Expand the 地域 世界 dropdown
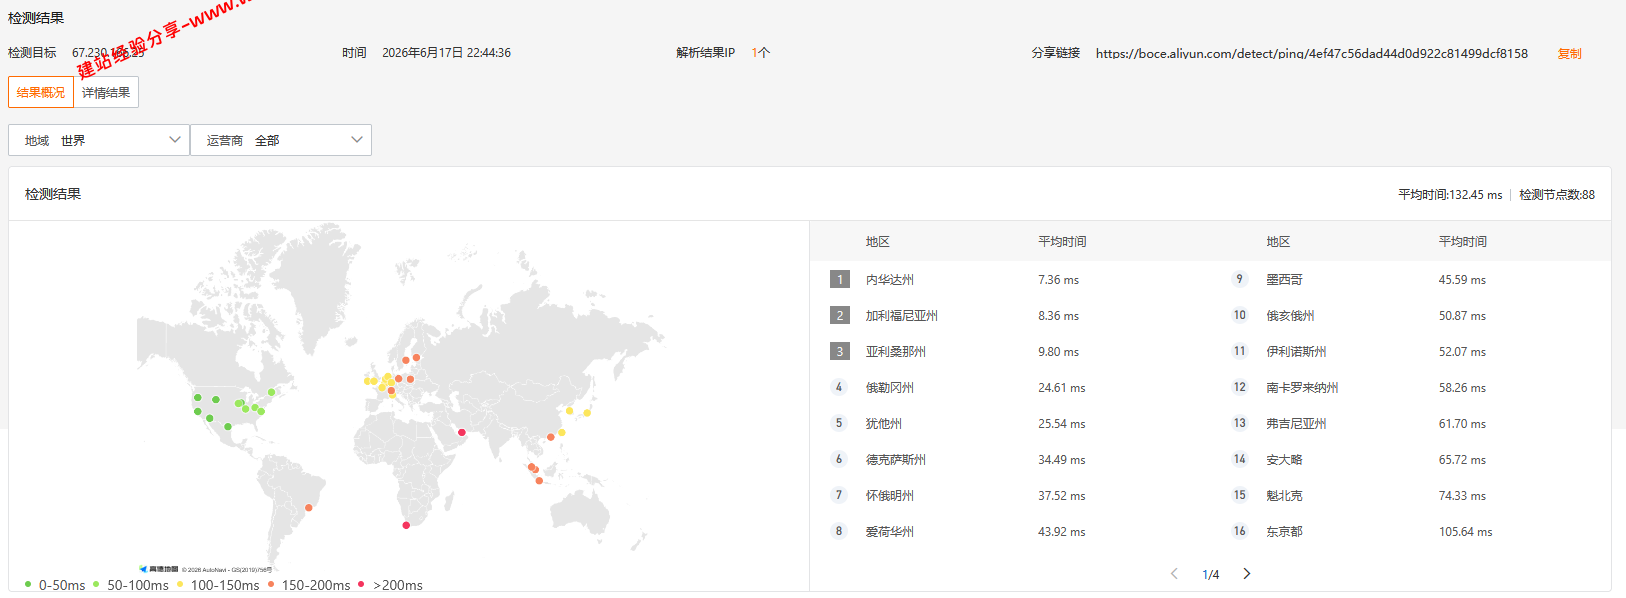Image resolution: width=1626 pixels, height=598 pixels. click(99, 140)
